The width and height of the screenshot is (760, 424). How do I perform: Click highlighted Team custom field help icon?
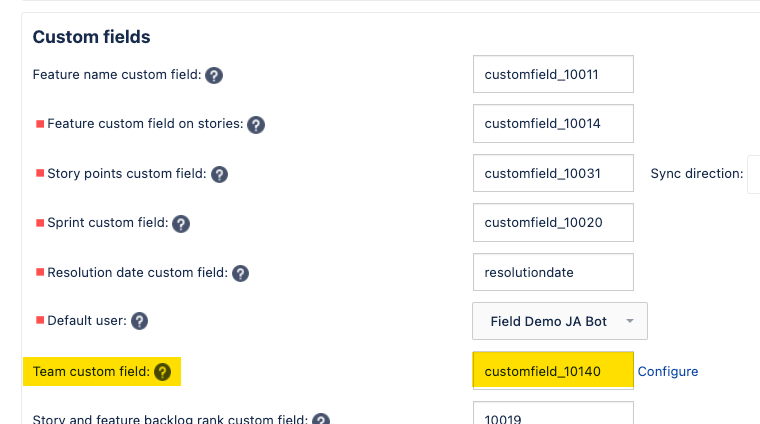click(163, 372)
